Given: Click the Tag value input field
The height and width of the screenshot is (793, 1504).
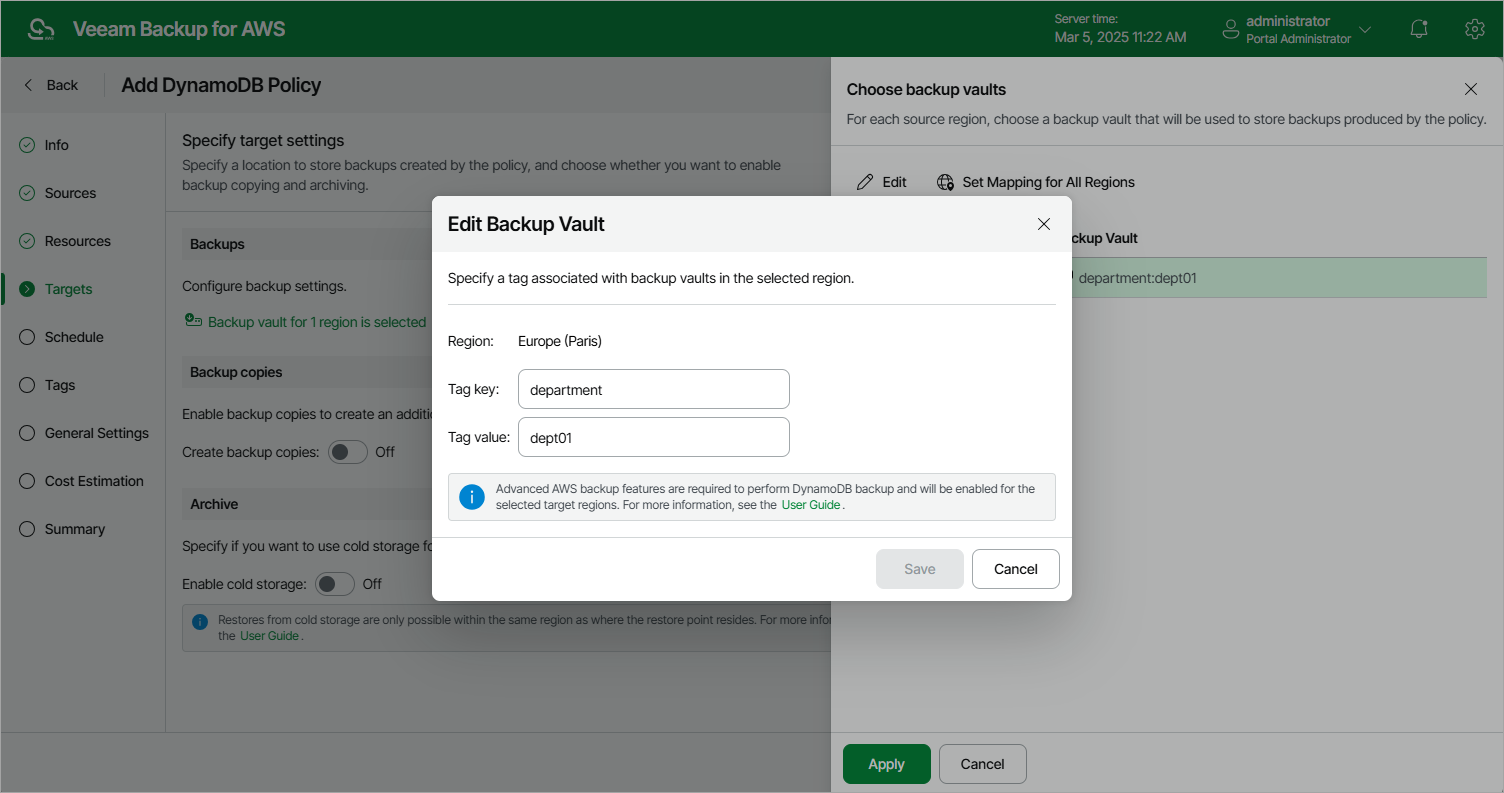Looking at the screenshot, I should click(654, 437).
